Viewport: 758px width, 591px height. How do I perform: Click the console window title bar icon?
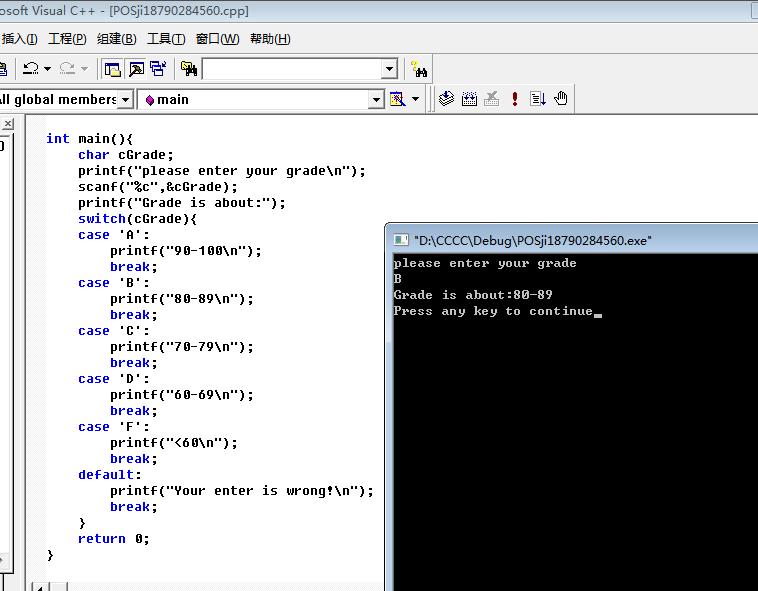pyautogui.click(x=400, y=240)
